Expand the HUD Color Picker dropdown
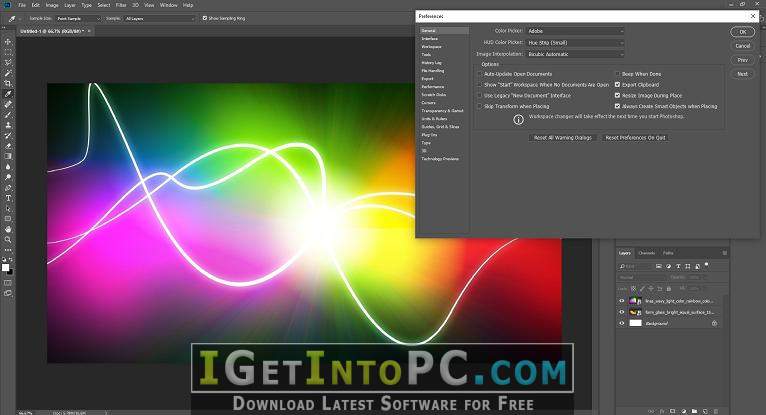 tap(575, 42)
